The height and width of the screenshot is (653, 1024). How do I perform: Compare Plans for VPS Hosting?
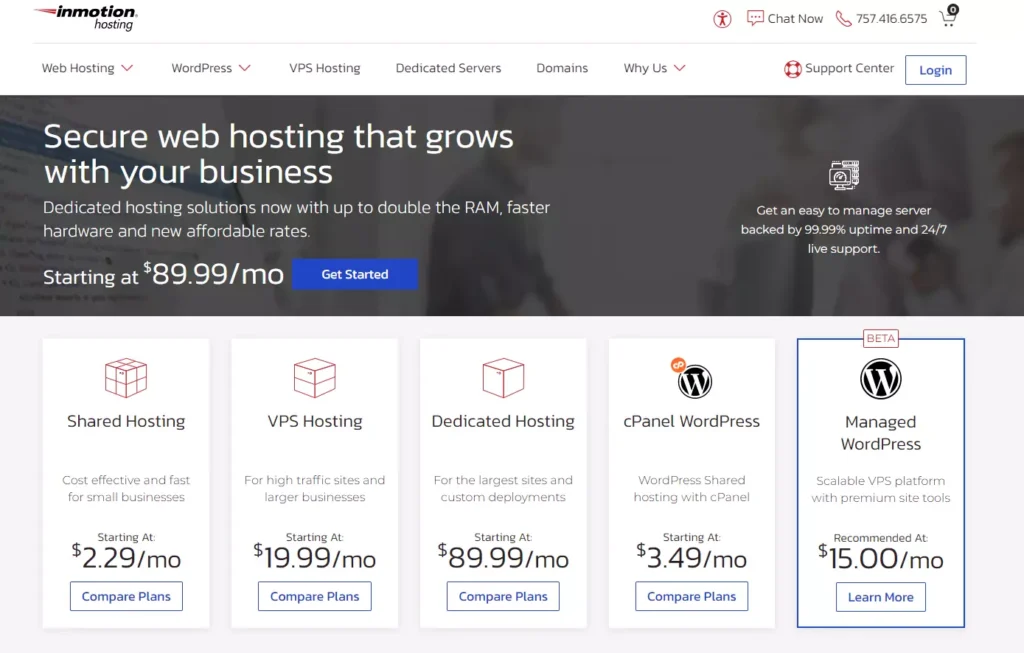[x=315, y=596]
